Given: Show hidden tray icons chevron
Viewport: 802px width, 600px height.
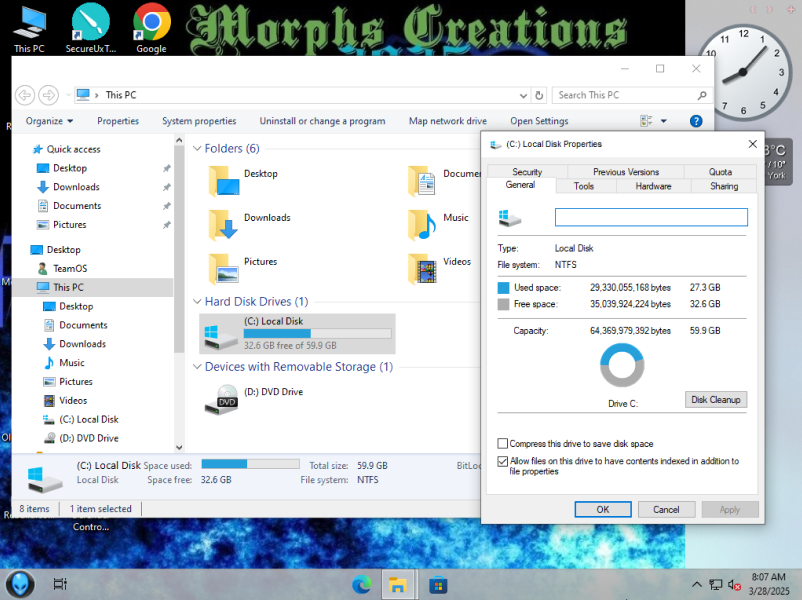Looking at the screenshot, I should pyautogui.click(x=697, y=584).
